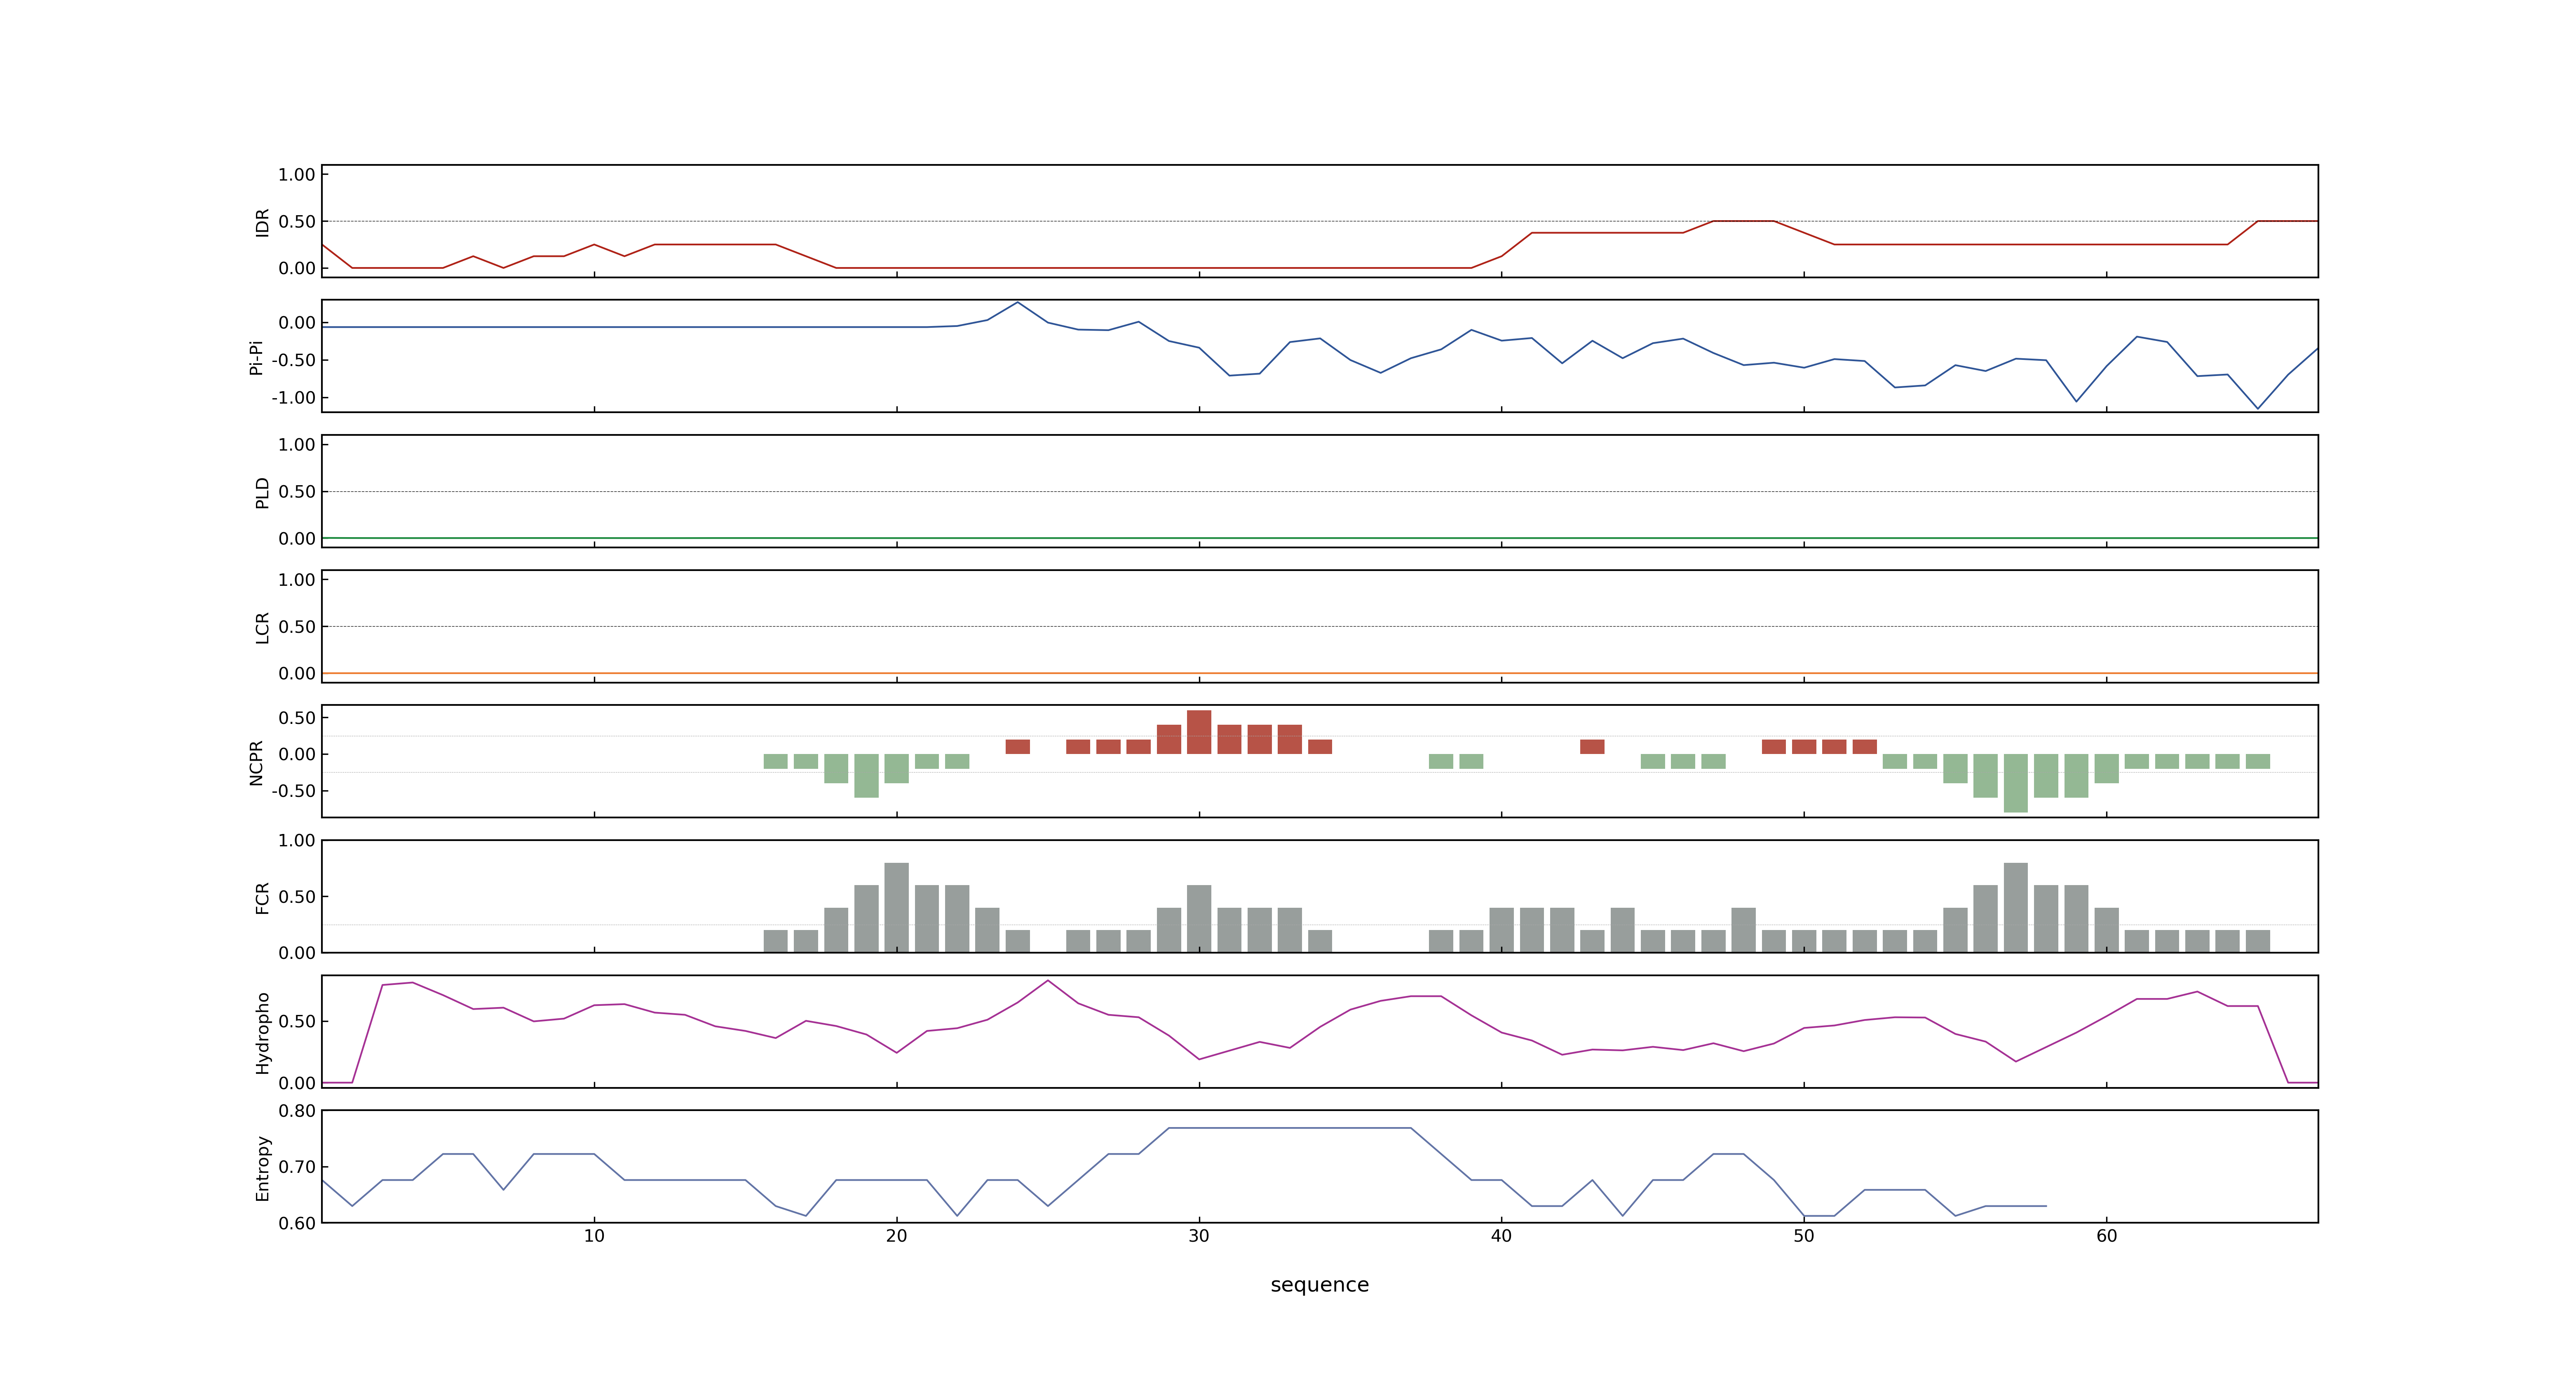
Task: Click the FCR y-axis label
Action: 263,897
